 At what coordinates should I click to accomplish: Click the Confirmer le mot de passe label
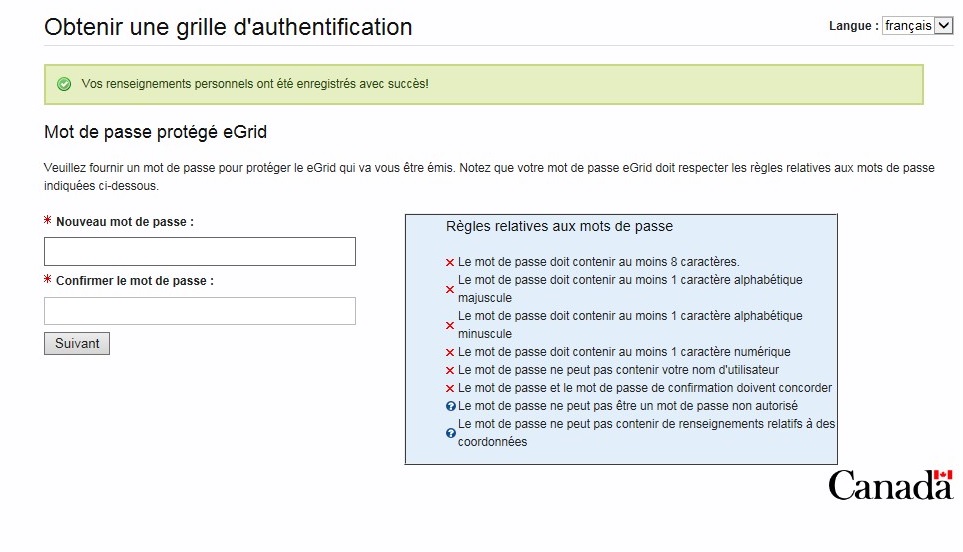coord(135,282)
